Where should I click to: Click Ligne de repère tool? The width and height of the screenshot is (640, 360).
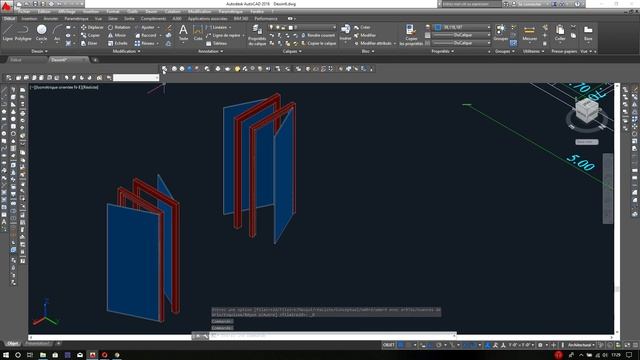click(x=223, y=36)
